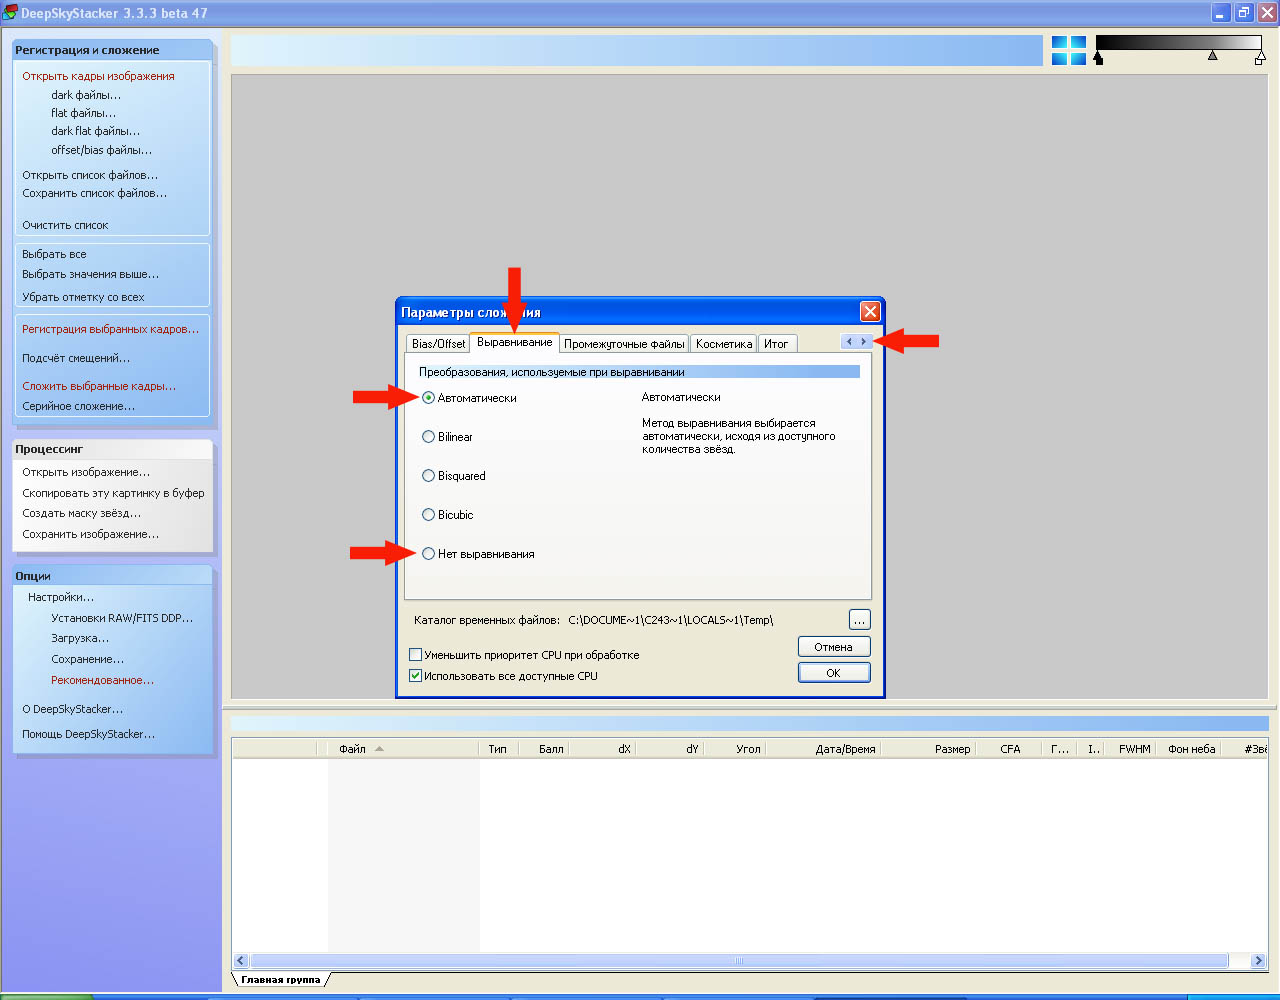Select the Главная группа tab at the bottom
The width and height of the screenshot is (1280, 1000).
(x=280, y=980)
